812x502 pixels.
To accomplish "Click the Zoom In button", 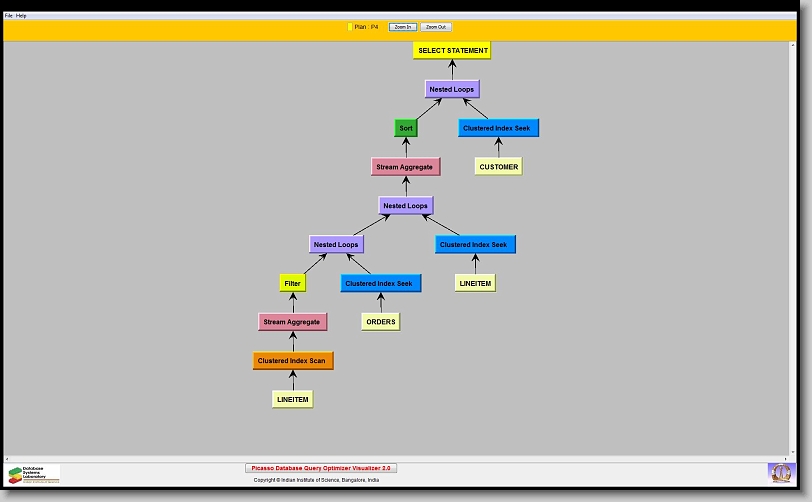I will [x=402, y=27].
